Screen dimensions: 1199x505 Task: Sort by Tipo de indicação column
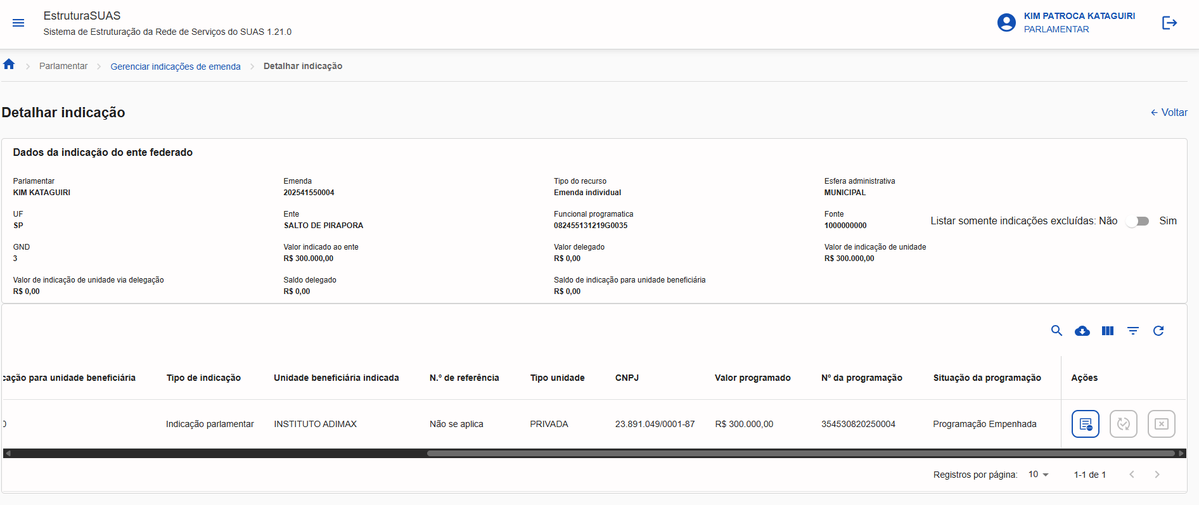(204, 378)
